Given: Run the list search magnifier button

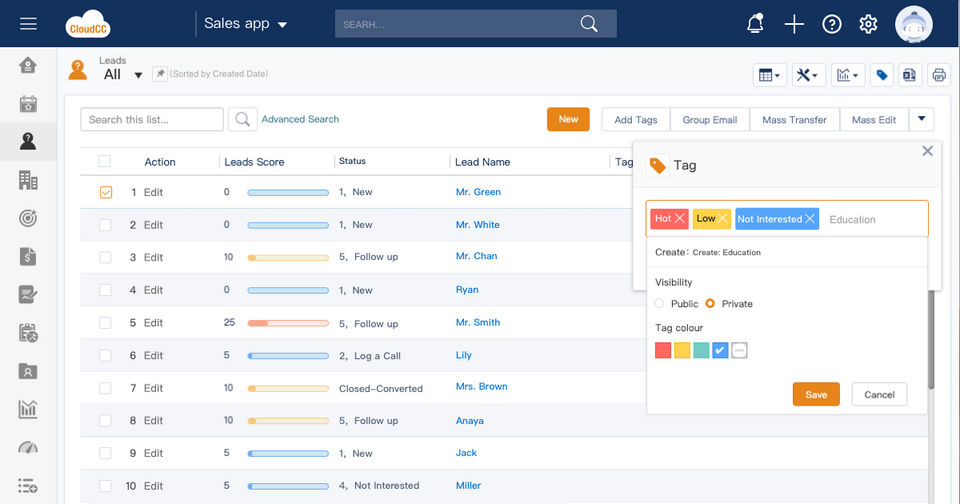Looking at the screenshot, I should point(242,119).
